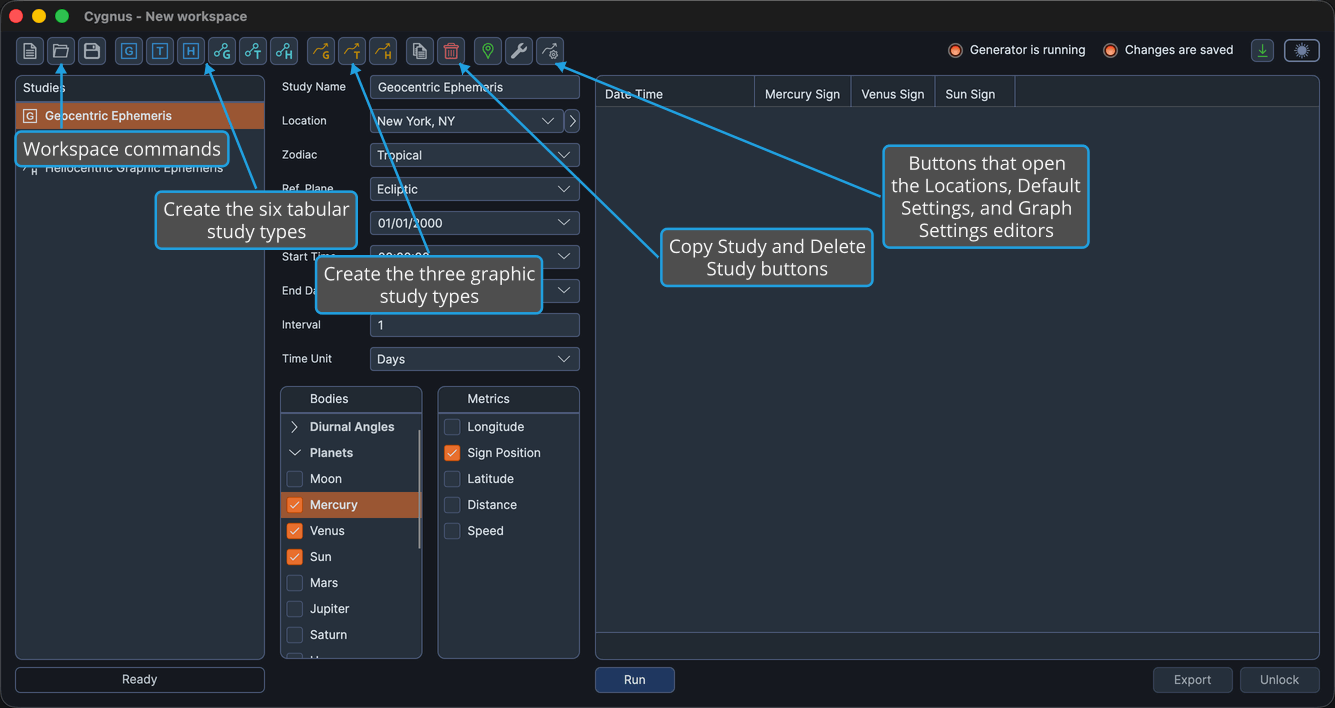Open the Ref. Plane dropdown showing Ecliptic
Viewport: 1335px width, 708px height.
(474, 189)
